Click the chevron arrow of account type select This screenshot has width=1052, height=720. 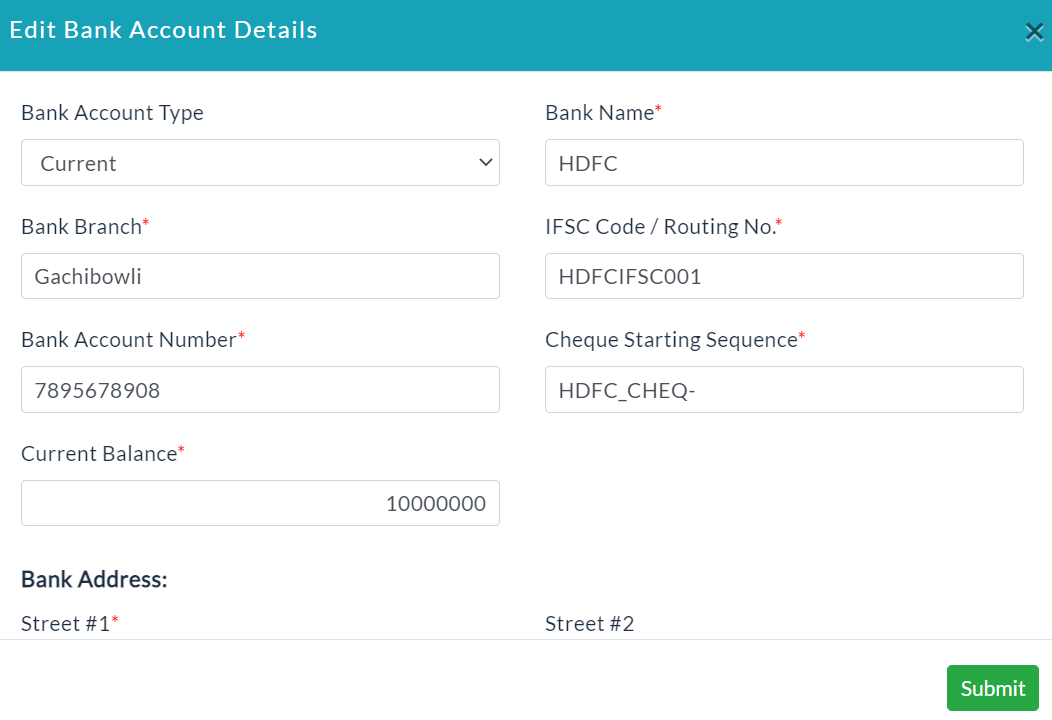click(486, 162)
